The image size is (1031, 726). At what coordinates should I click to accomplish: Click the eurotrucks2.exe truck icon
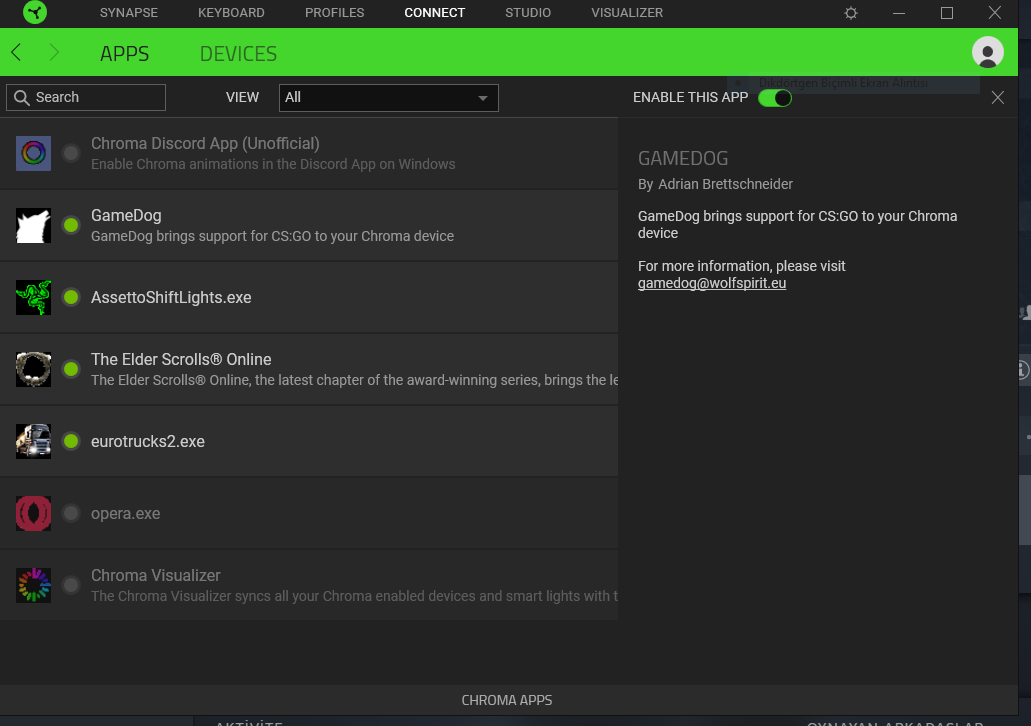(x=34, y=441)
